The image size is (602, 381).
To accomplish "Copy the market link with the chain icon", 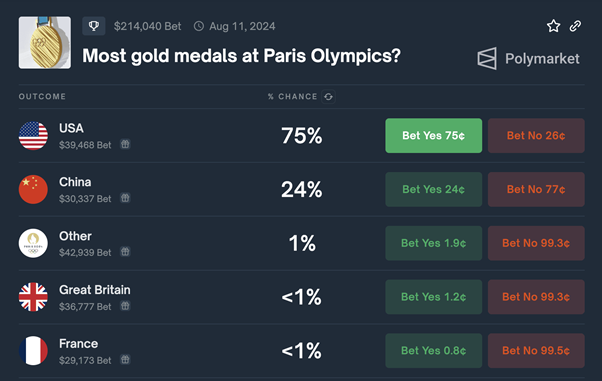I will tap(575, 26).
